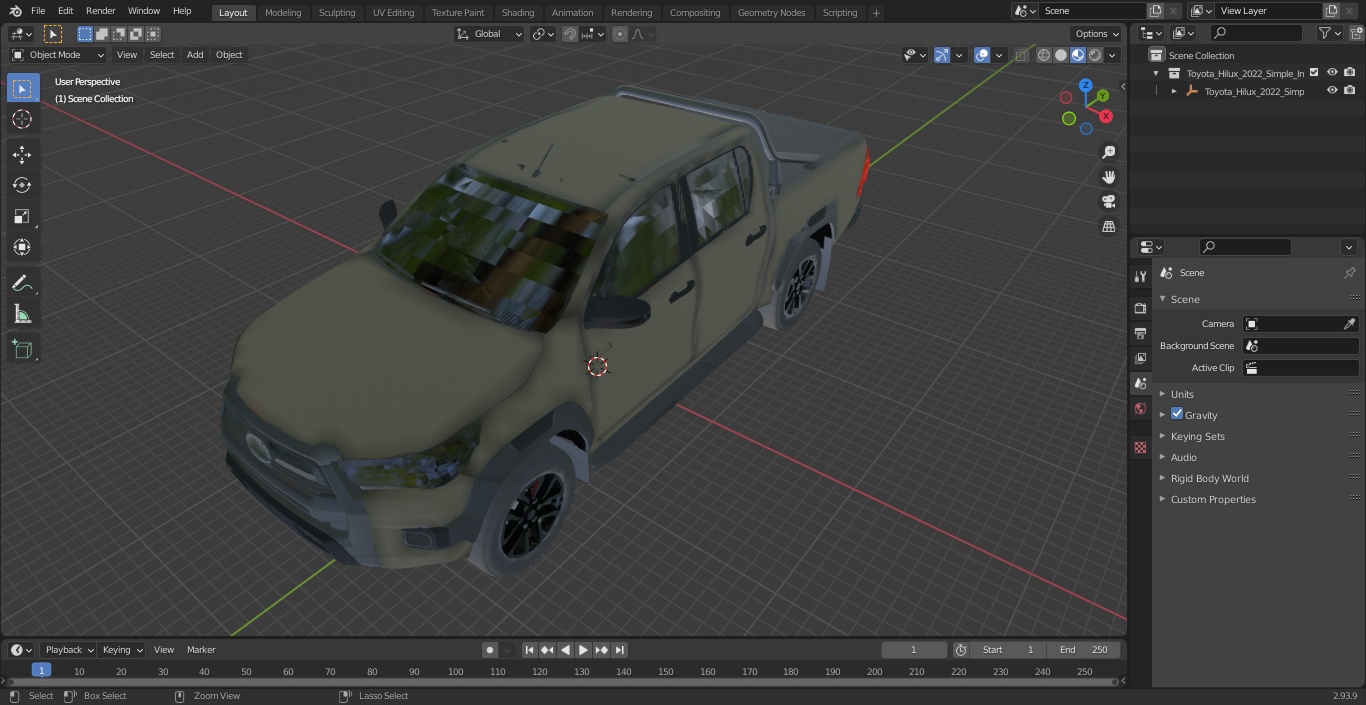The image size is (1366, 705).
Task: Activate the Transform tool
Action: click(22, 247)
